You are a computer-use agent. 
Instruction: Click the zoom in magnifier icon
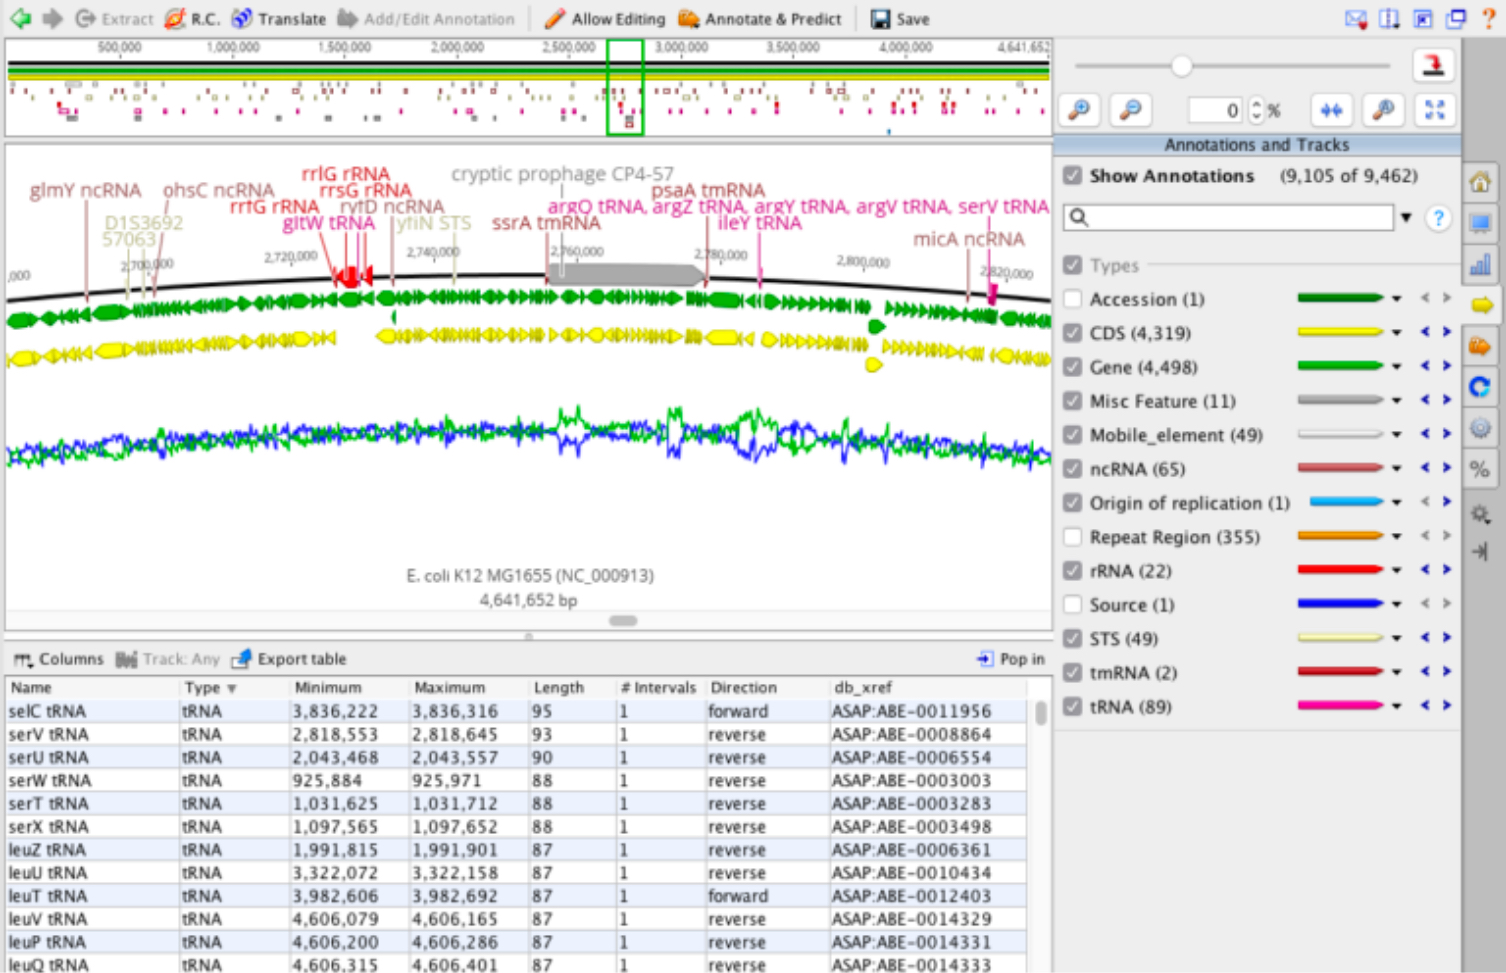[x=1079, y=110]
